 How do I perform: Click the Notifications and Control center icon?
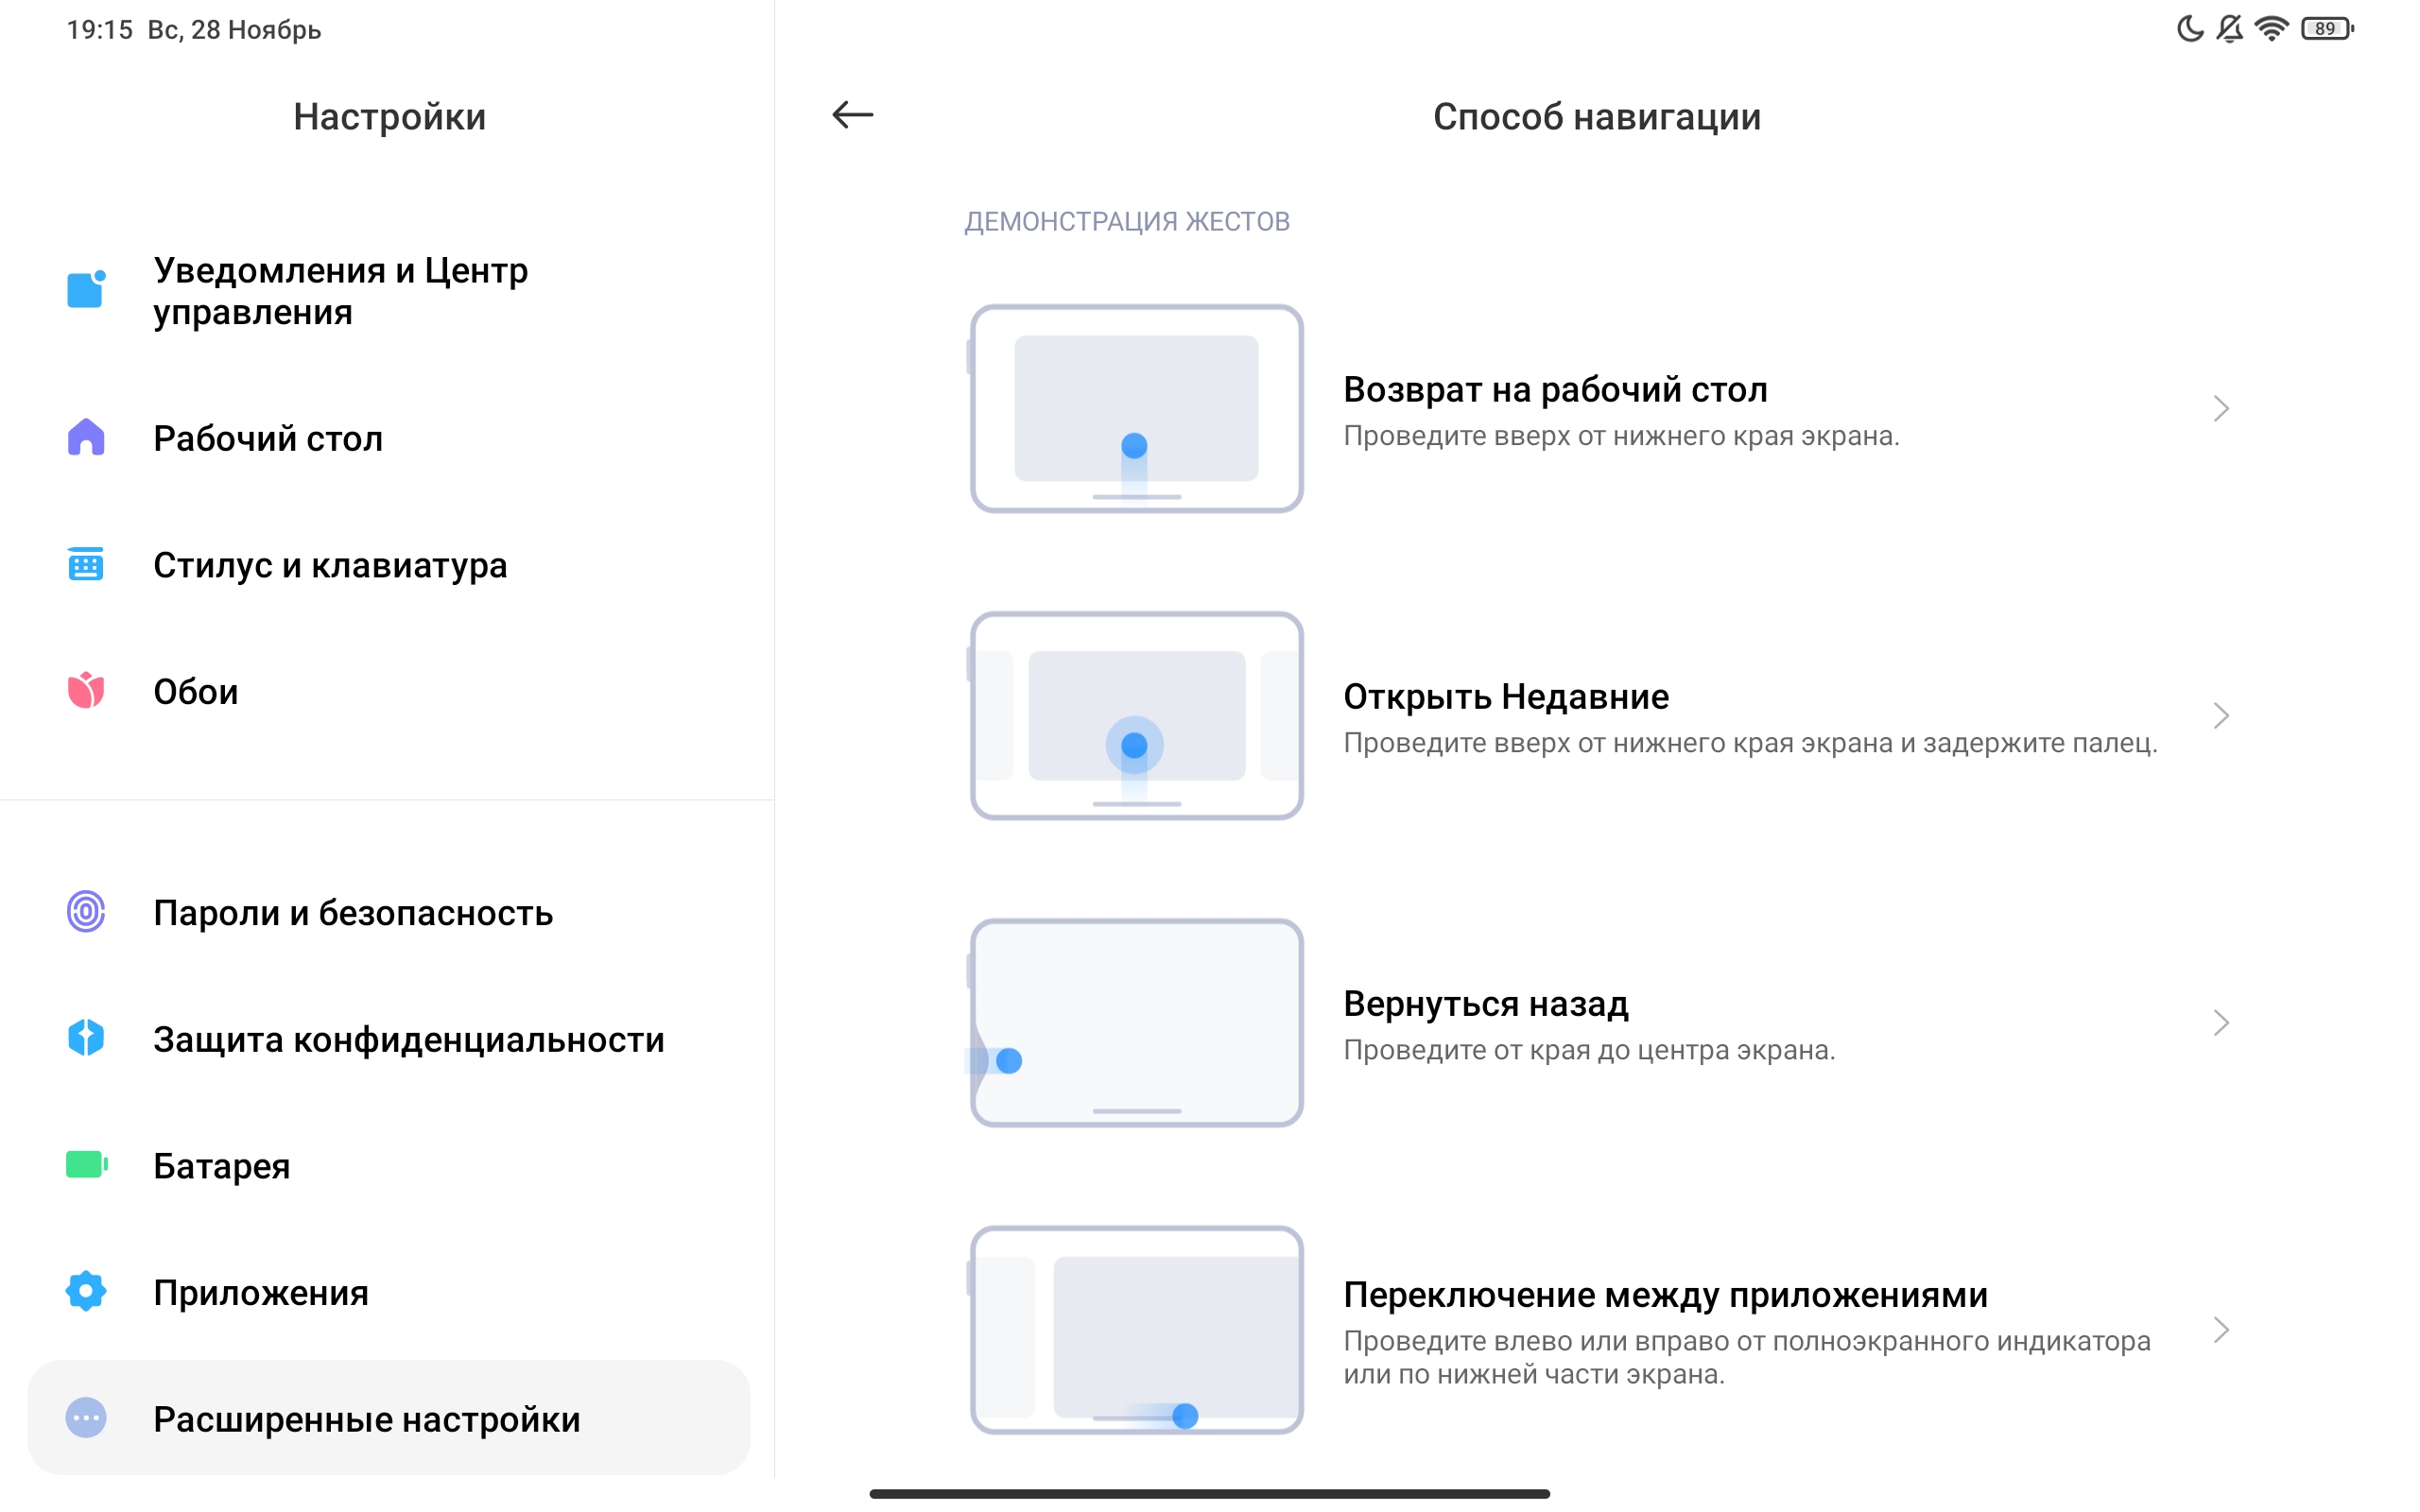pyautogui.click(x=86, y=290)
